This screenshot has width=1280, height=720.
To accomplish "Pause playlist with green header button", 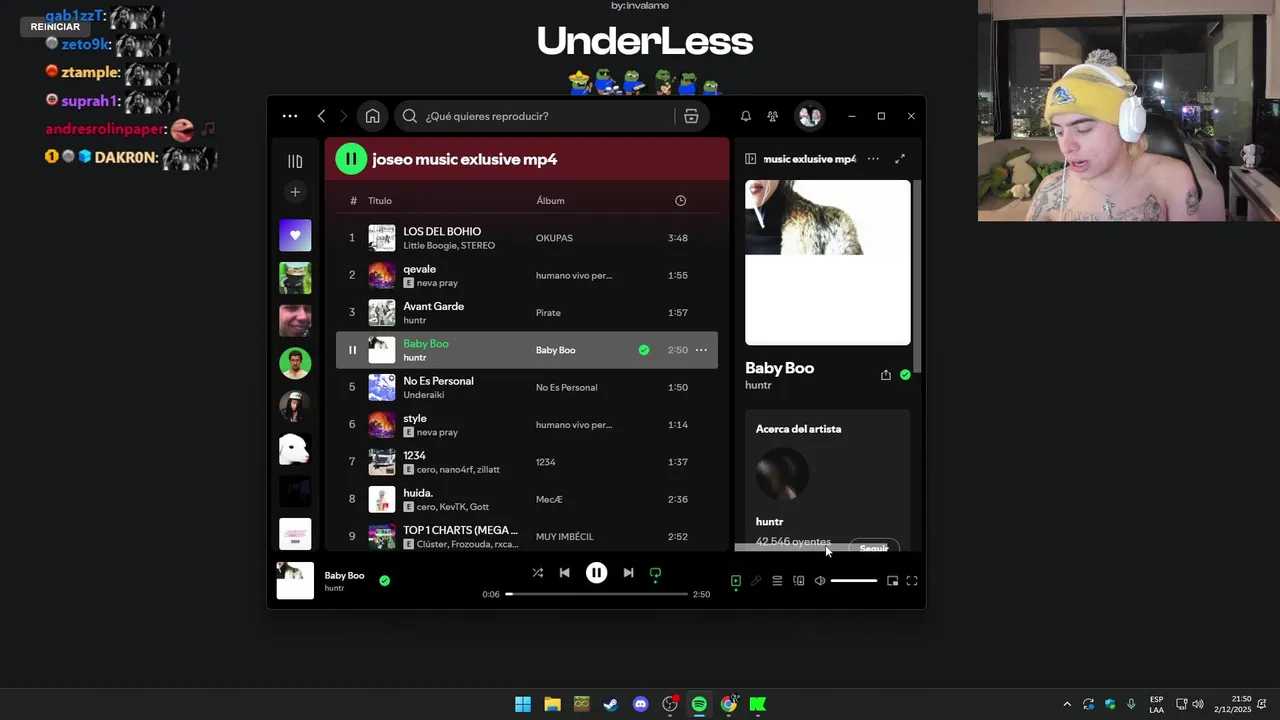I will 350,159.
